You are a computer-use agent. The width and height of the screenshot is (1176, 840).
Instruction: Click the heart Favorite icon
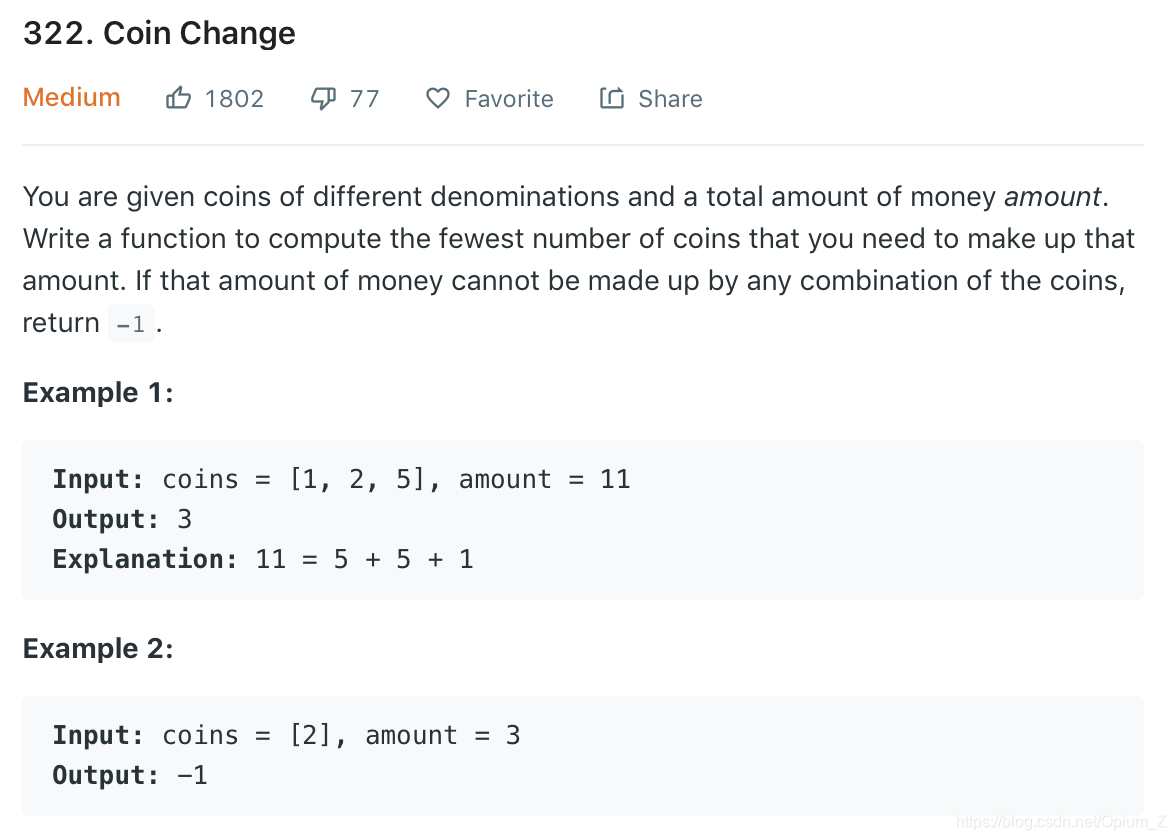[x=438, y=98]
